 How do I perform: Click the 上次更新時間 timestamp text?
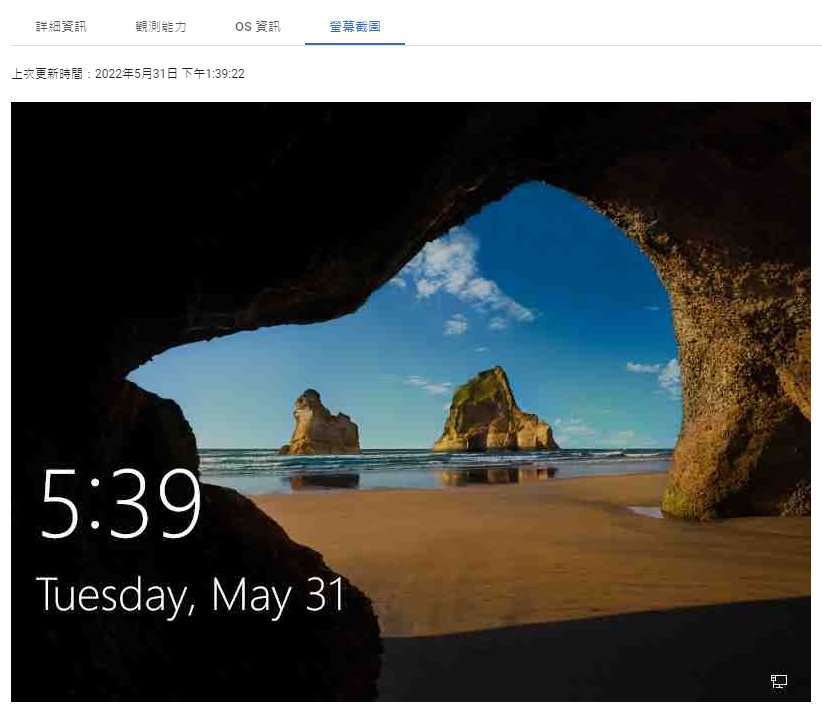128,74
